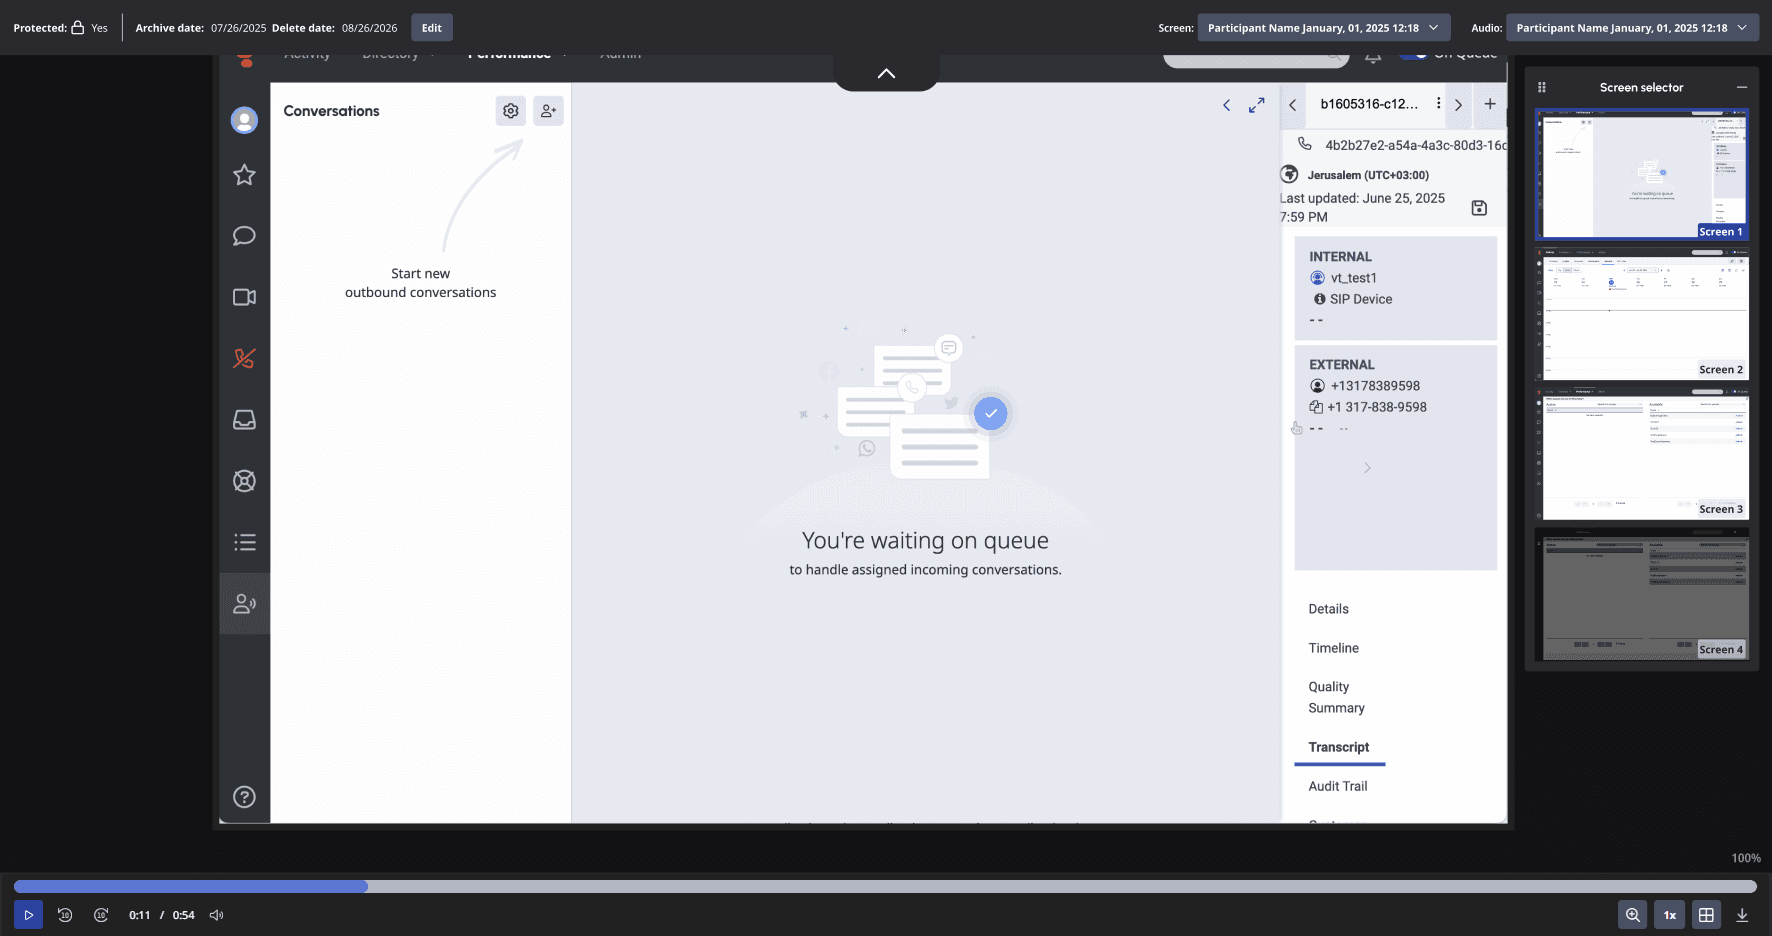This screenshot has width=1772, height=936.
Task: Click the add participant icon in Conversations
Action: pyautogui.click(x=548, y=111)
